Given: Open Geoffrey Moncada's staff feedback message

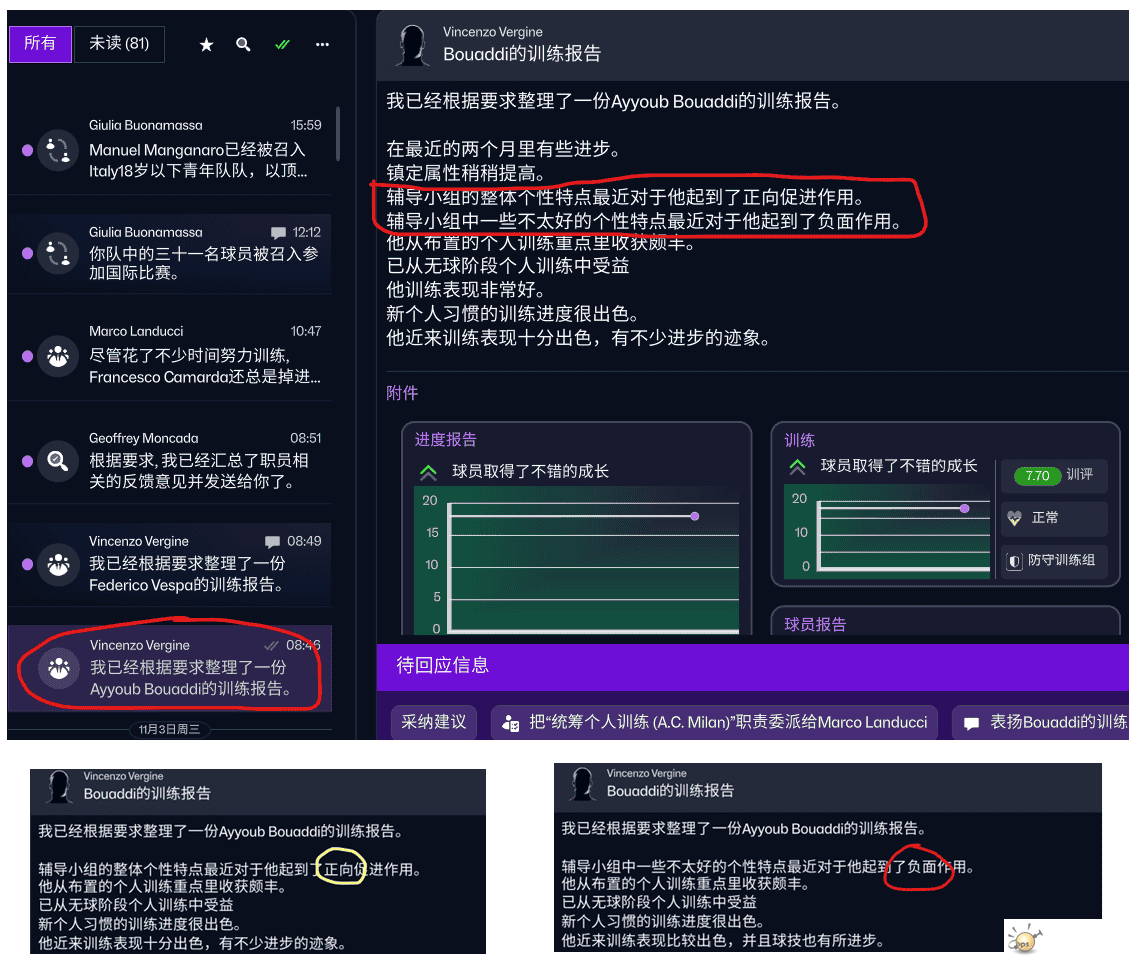Looking at the screenshot, I should pyautogui.click(x=170, y=460).
